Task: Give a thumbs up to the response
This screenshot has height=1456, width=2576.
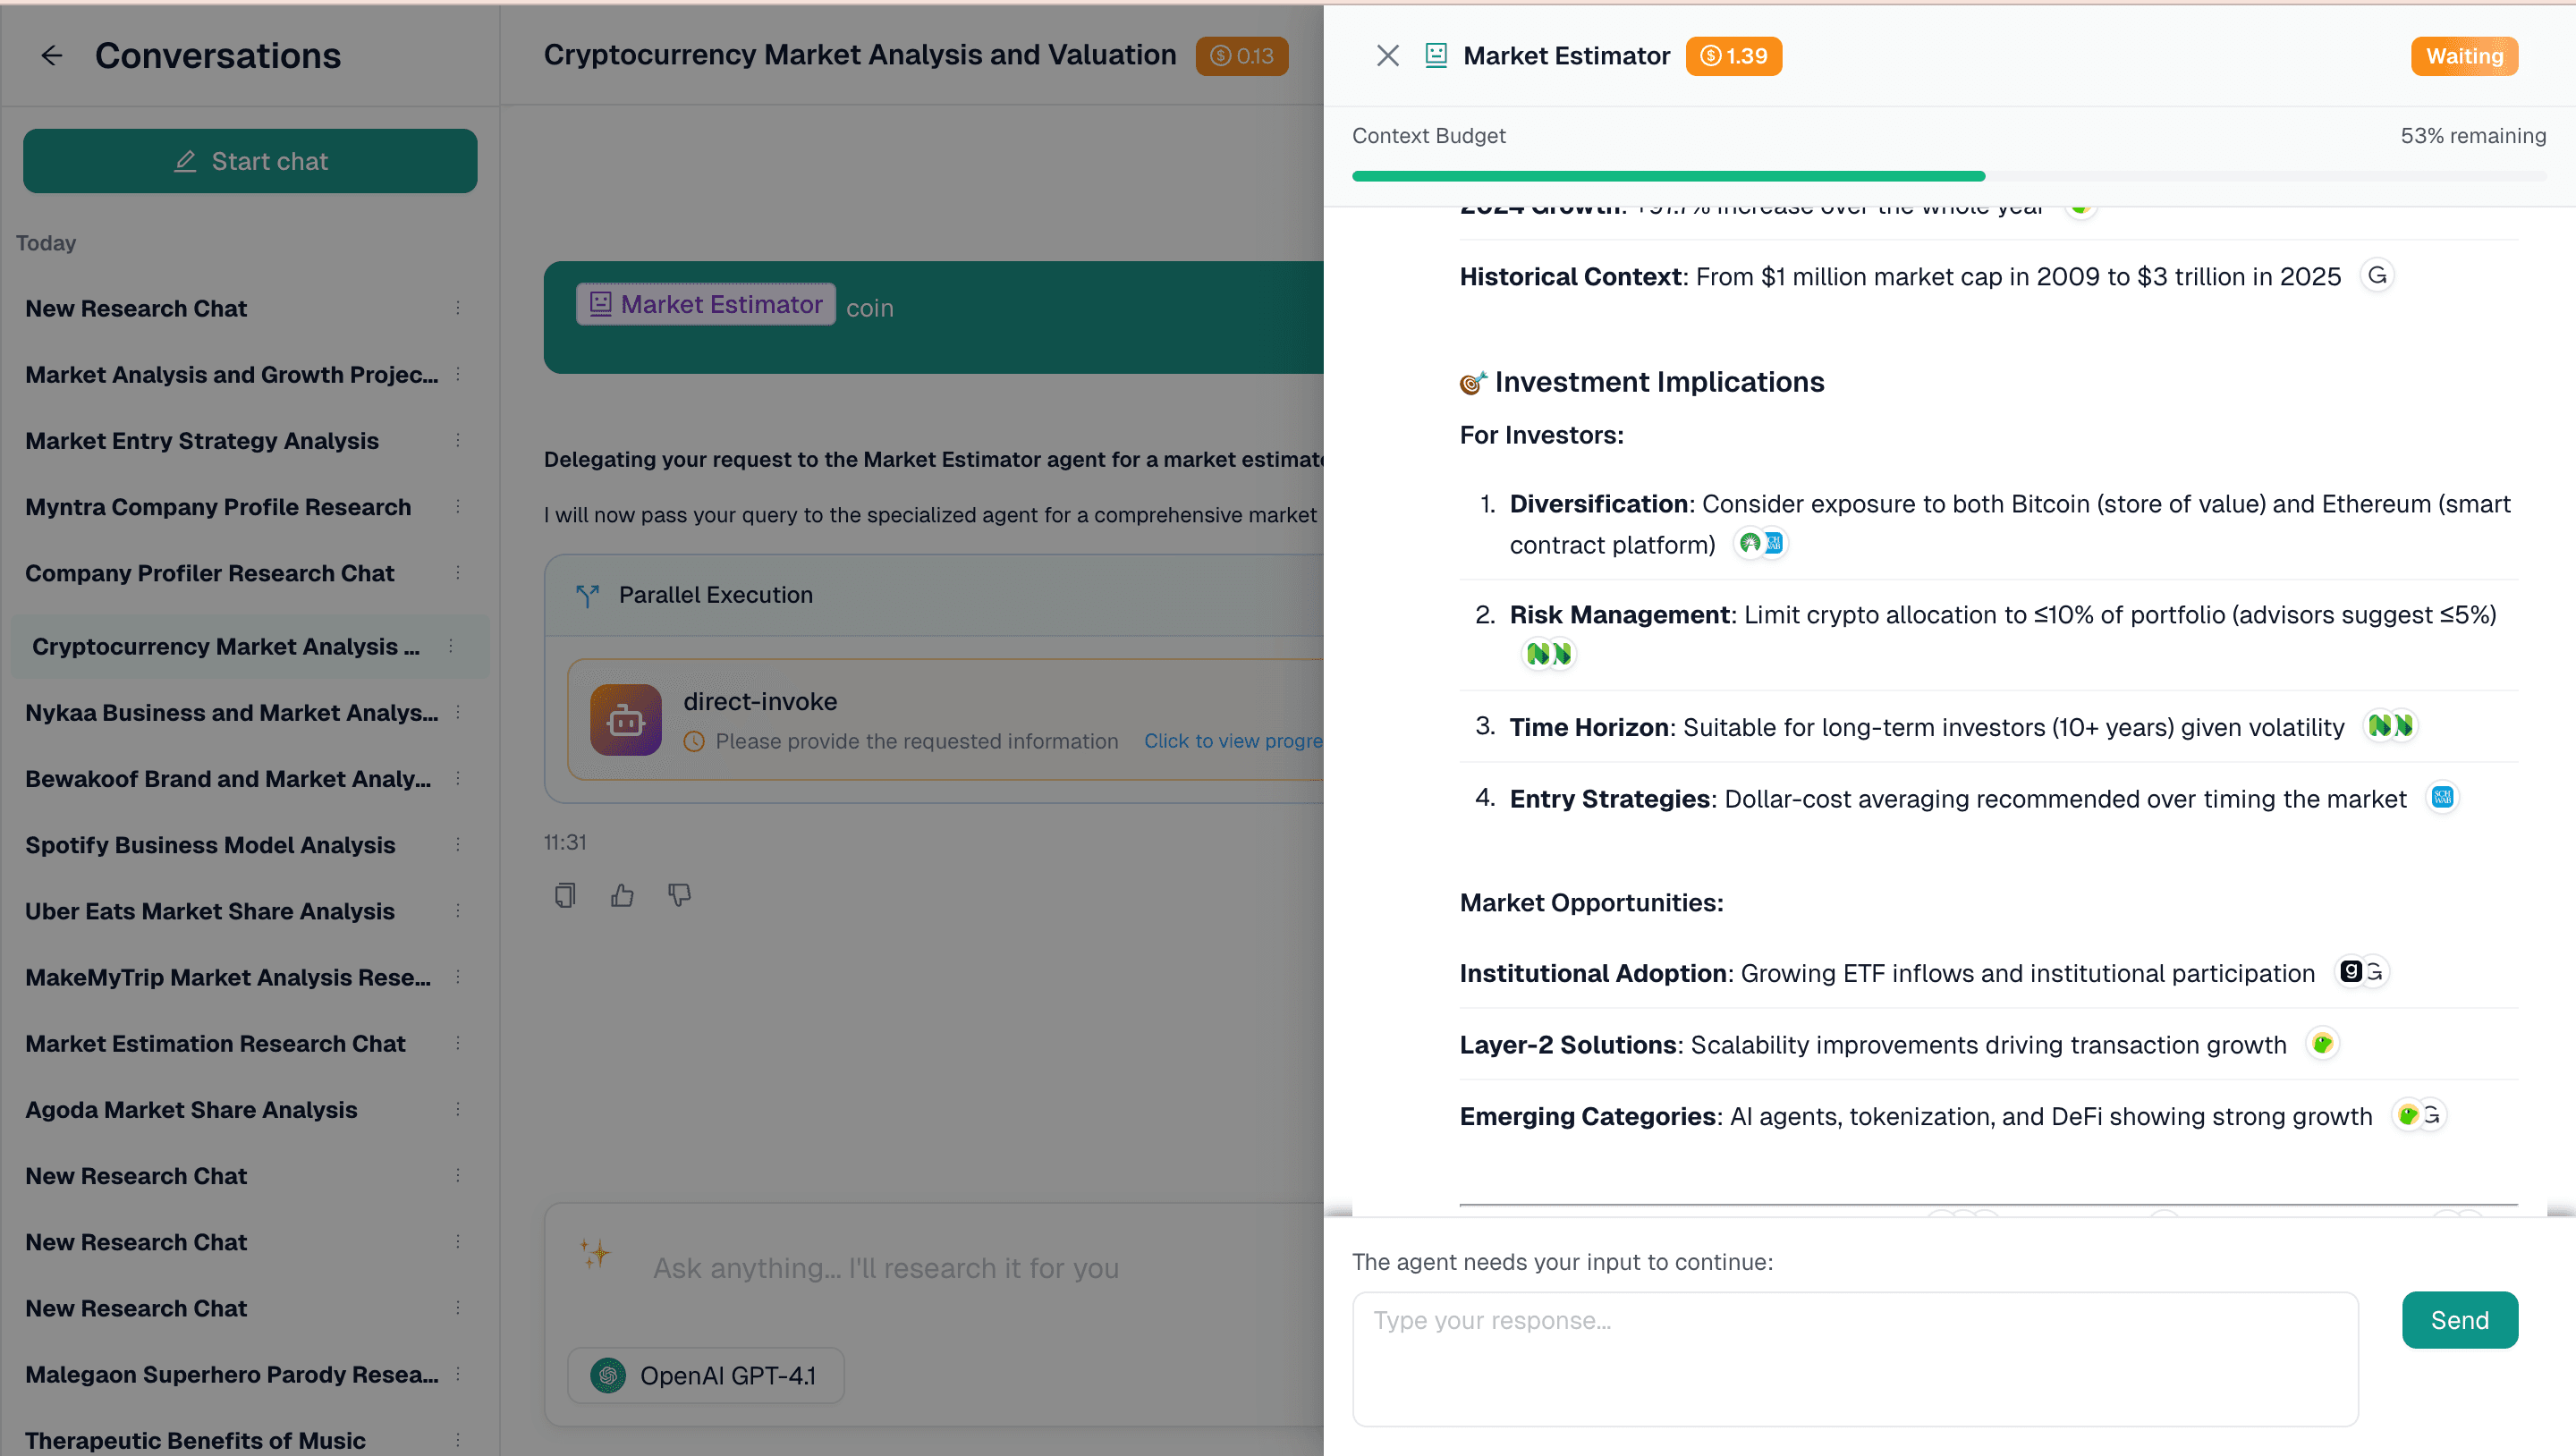Action: click(622, 895)
